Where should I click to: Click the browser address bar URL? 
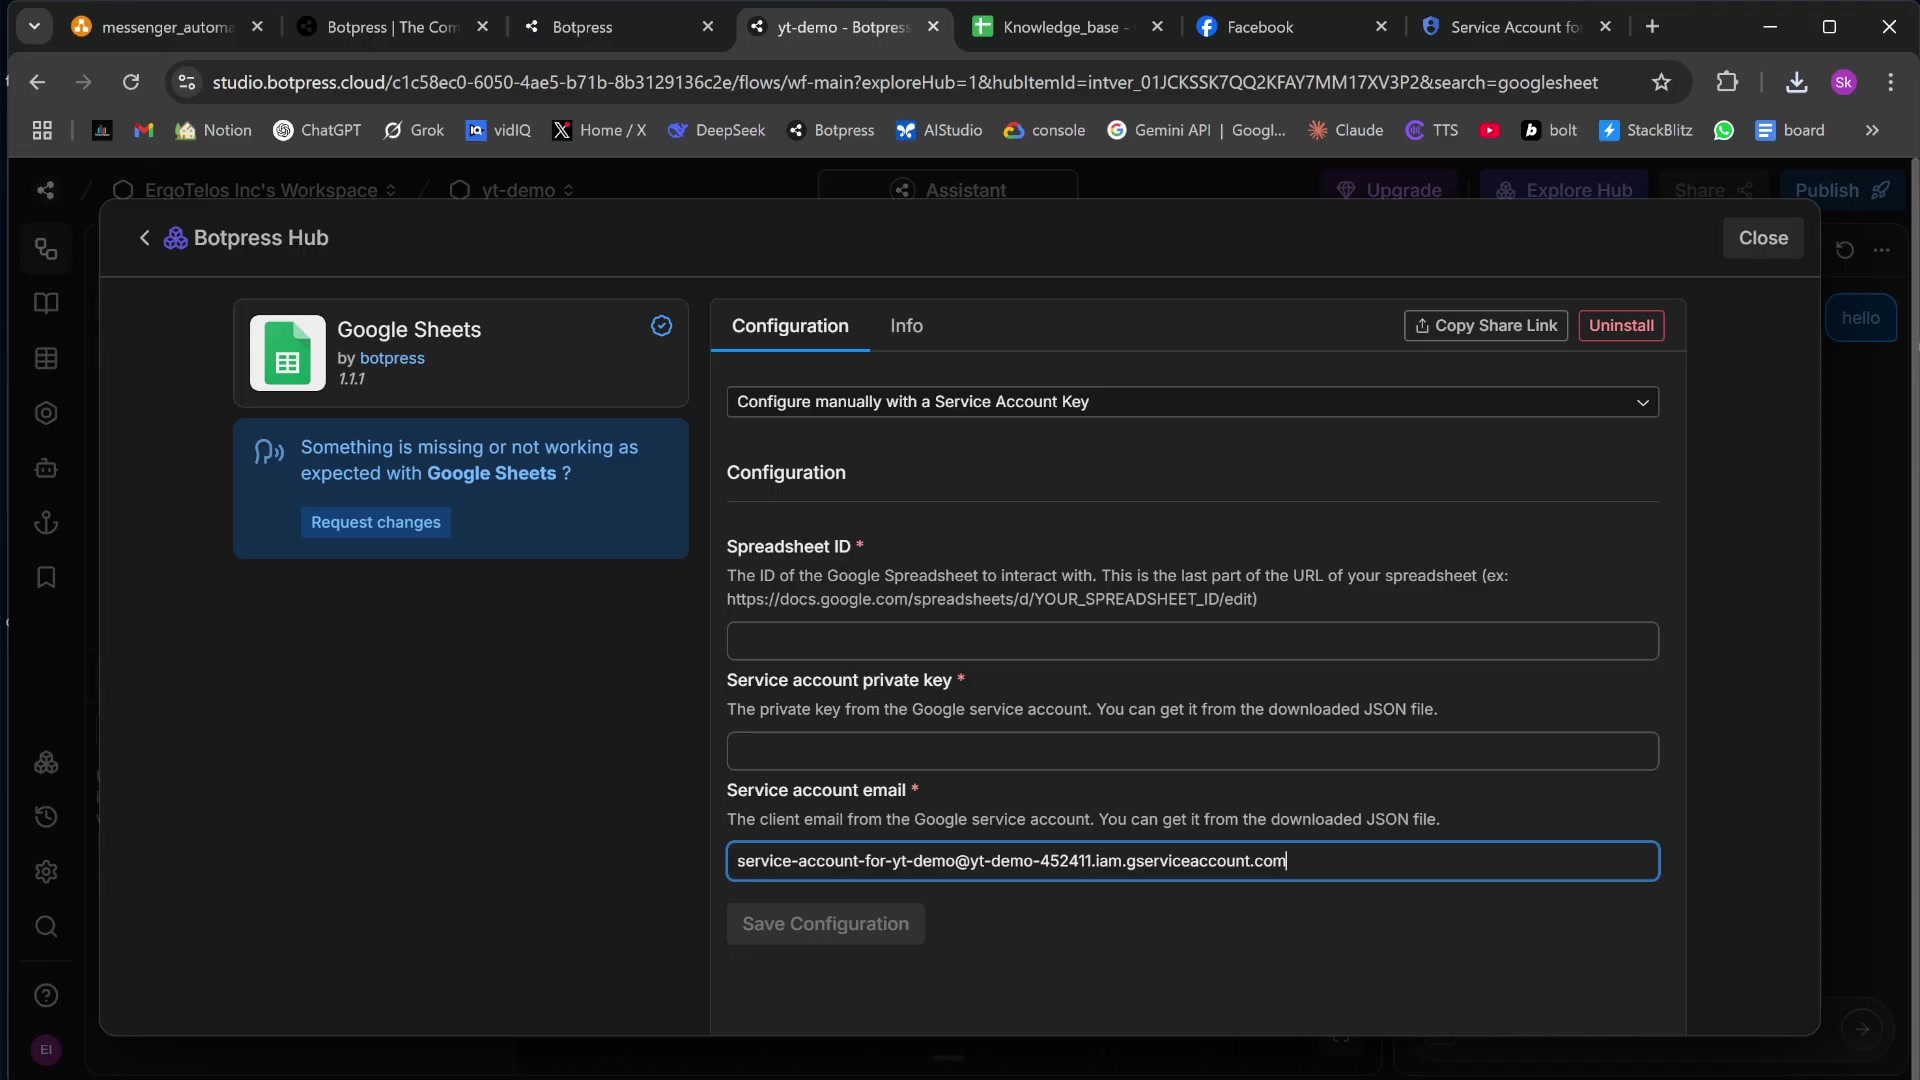click(904, 82)
